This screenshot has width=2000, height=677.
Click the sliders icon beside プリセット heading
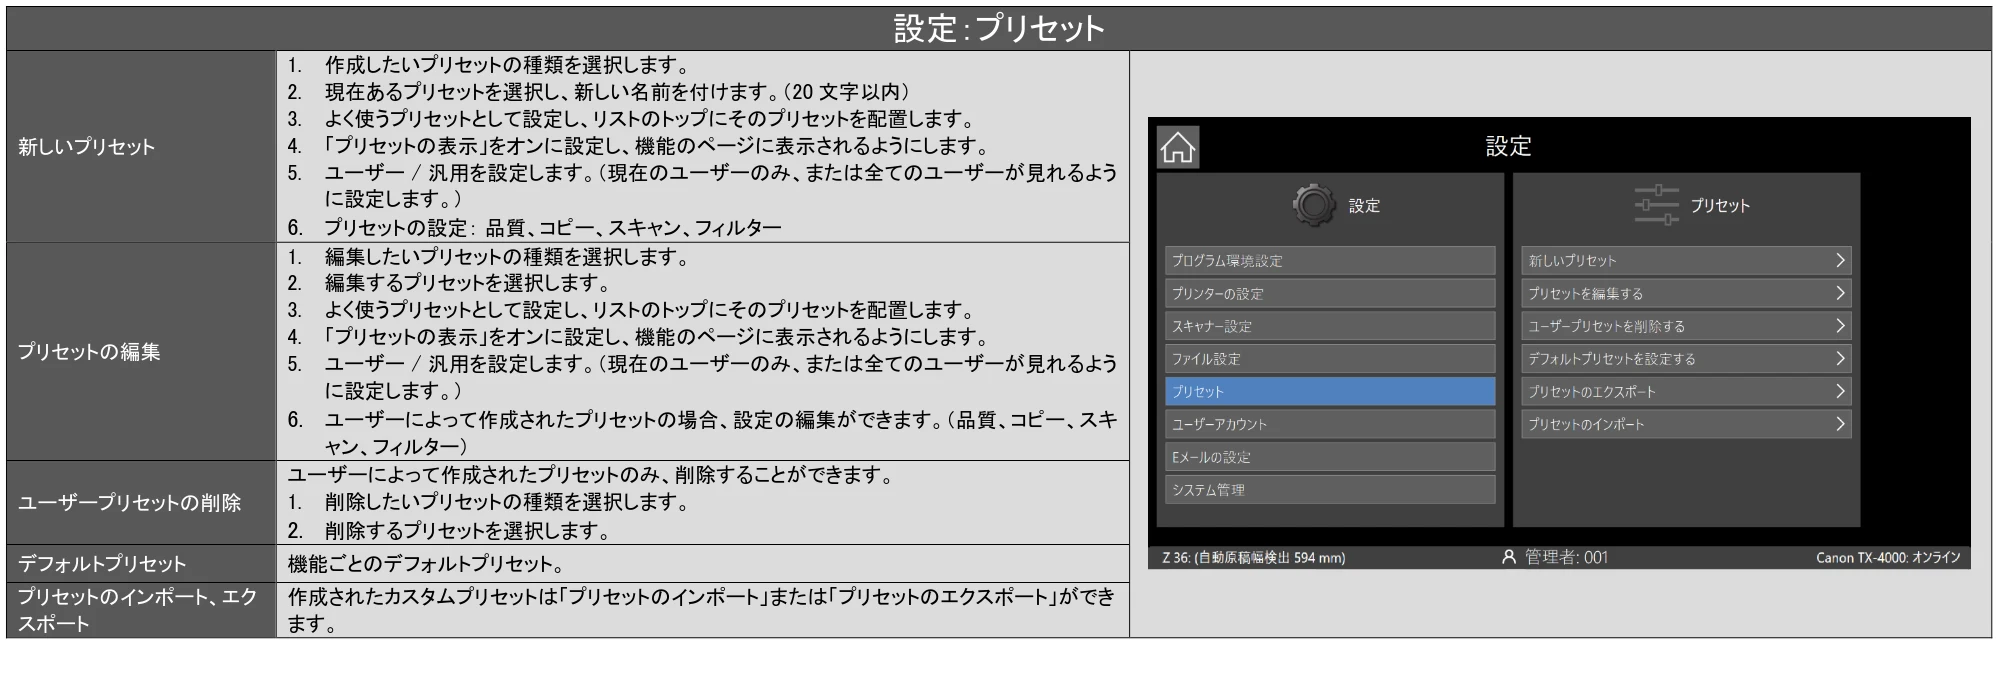[x=1656, y=205]
